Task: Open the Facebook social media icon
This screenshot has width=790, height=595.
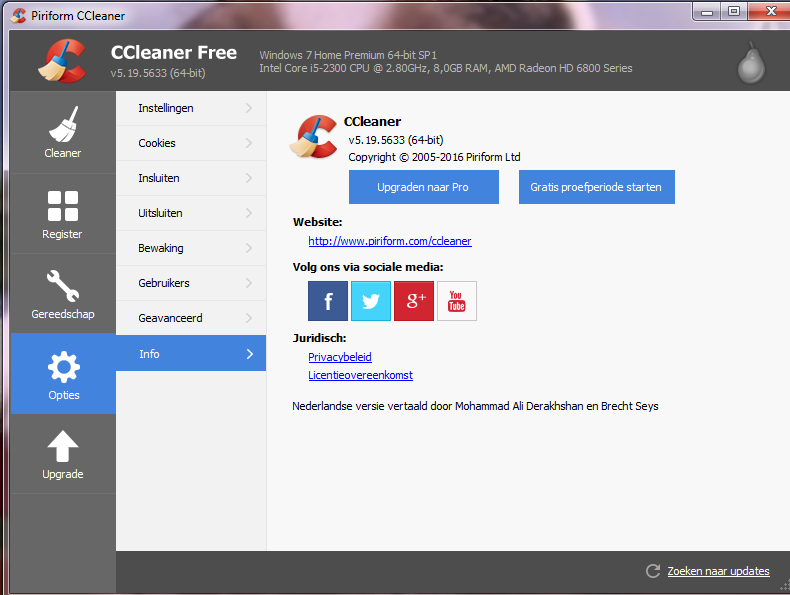Action: 328,301
